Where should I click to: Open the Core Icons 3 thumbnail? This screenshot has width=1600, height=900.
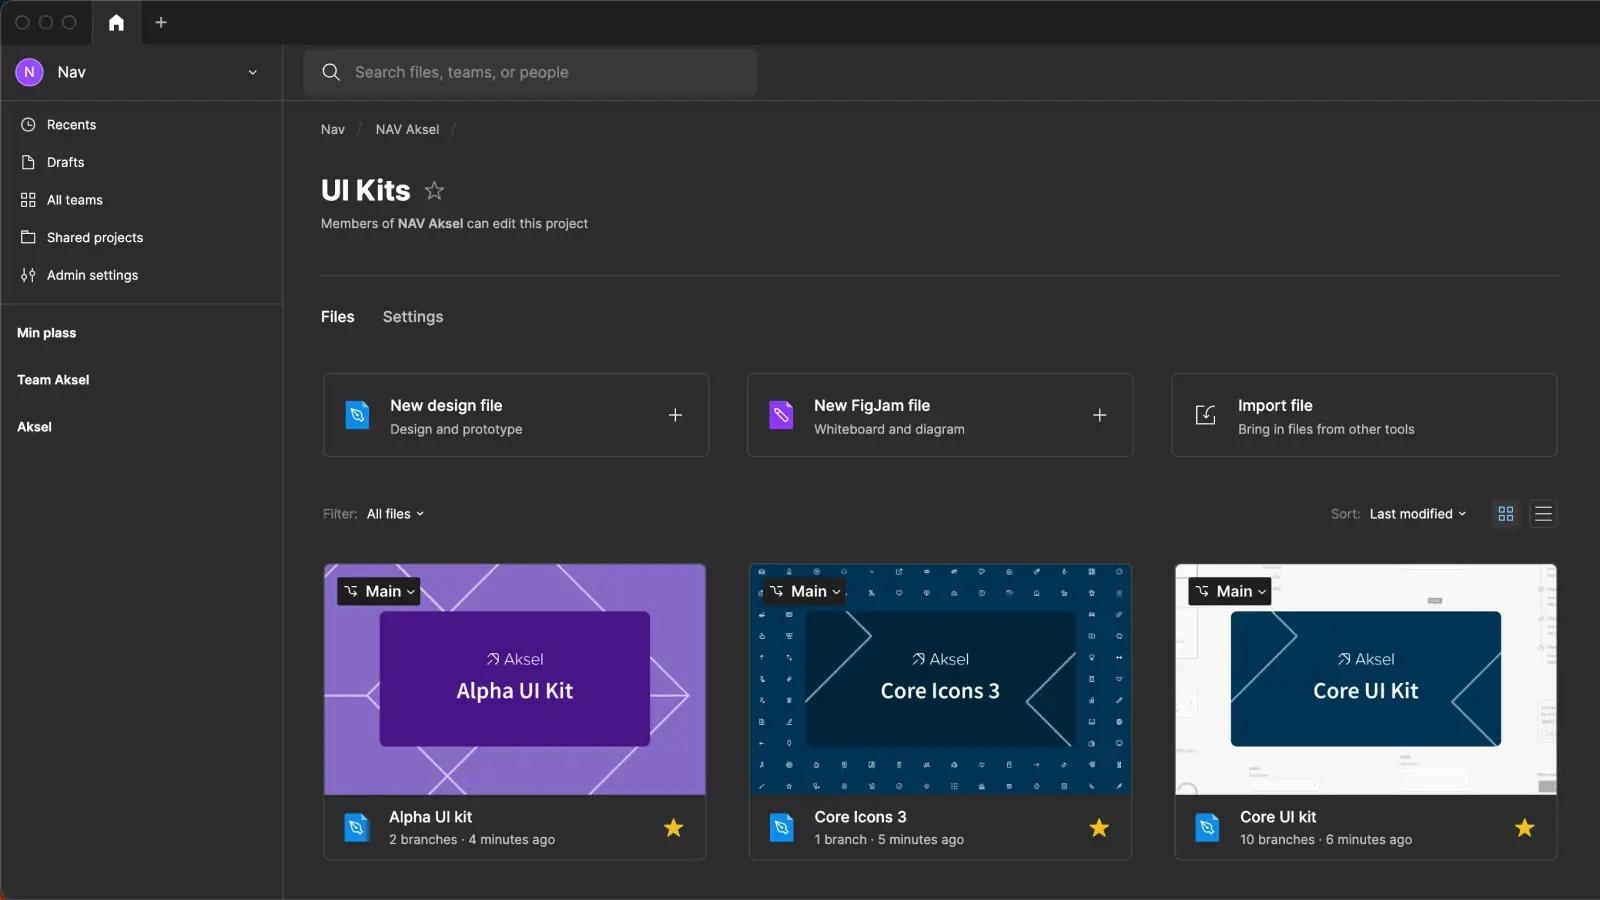click(940, 680)
